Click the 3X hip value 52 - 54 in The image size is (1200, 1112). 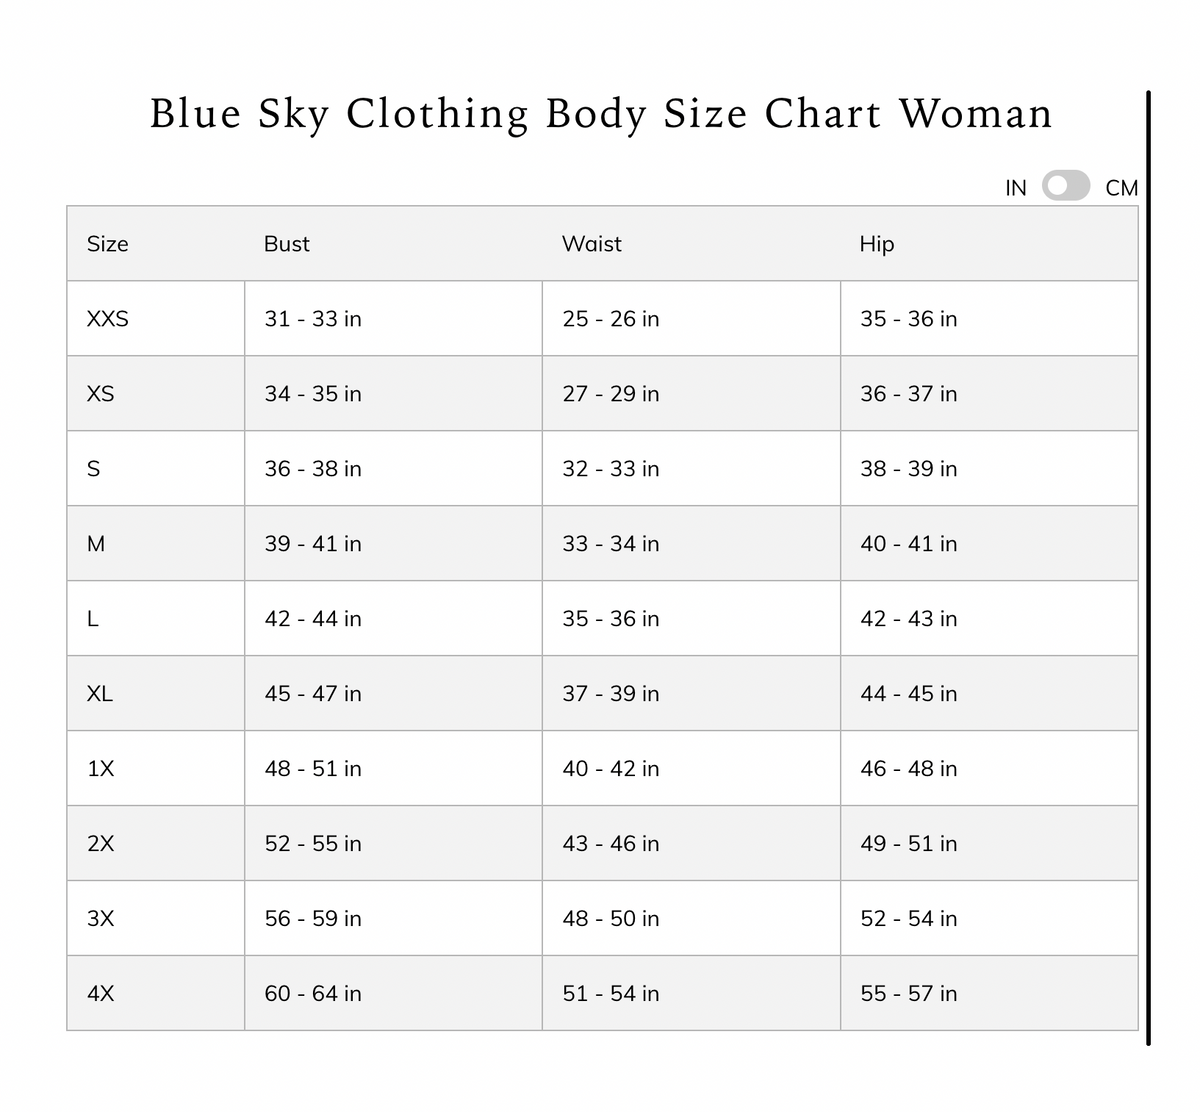(908, 919)
